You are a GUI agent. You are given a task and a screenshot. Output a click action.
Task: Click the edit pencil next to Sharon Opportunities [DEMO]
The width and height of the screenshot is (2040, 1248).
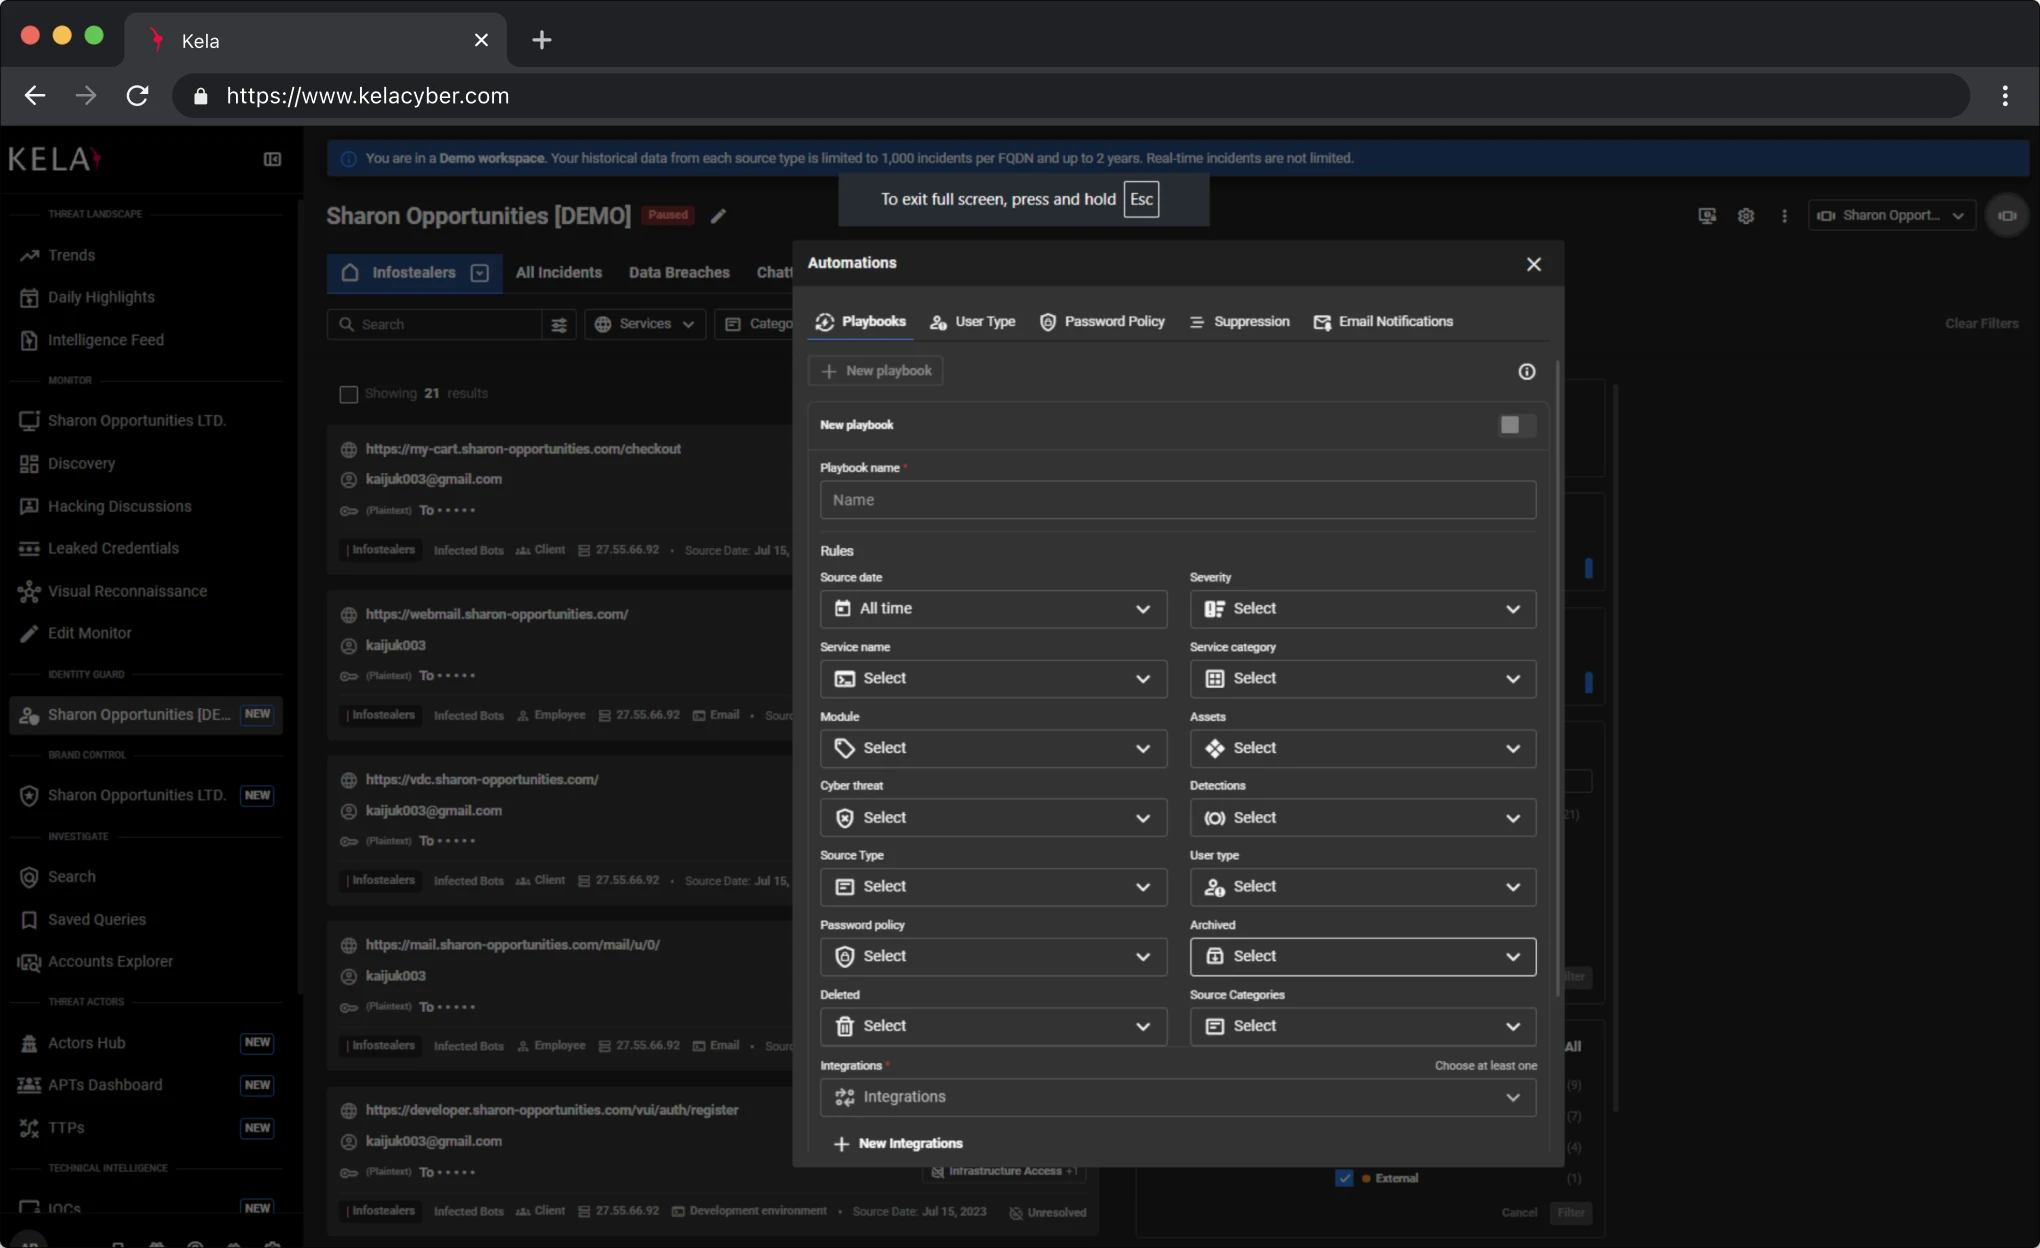[x=718, y=216]
